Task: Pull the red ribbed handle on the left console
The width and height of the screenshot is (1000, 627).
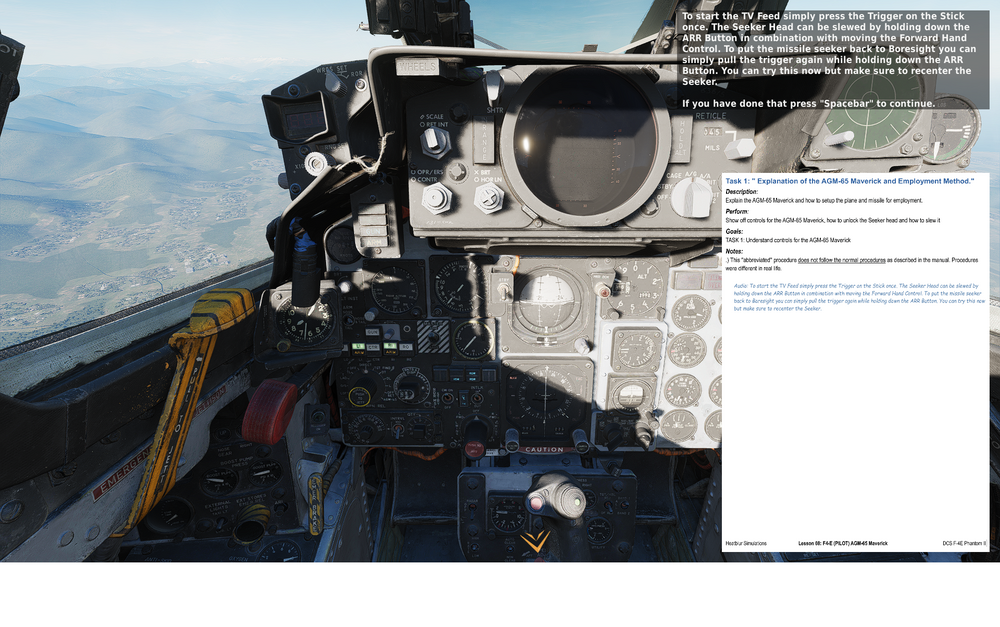Action: (x=268, y=411)
